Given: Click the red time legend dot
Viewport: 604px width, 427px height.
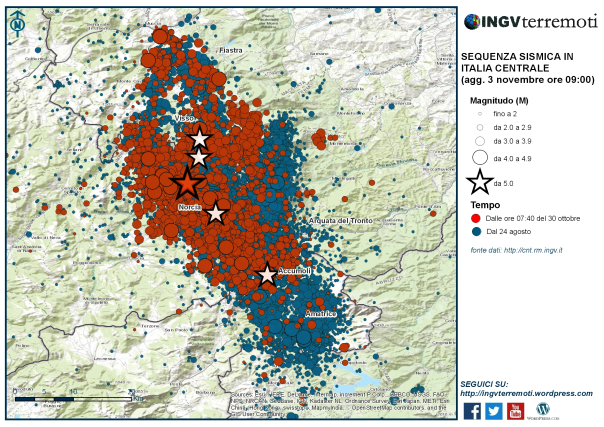Looking at the screenshot, I should tap(476, 218).
